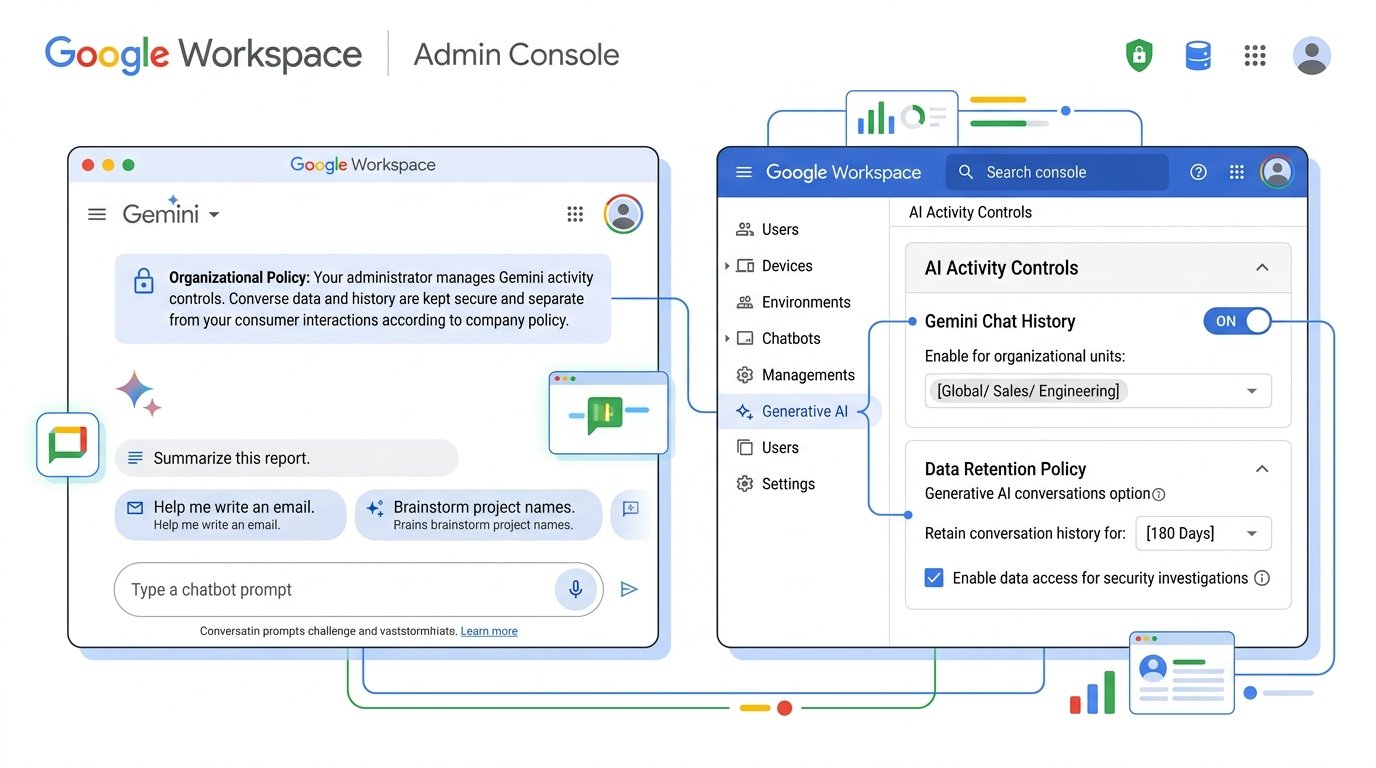The image size is (1376, 768).
Task: Open the apps grid in admin console window
Action: 1237,172
